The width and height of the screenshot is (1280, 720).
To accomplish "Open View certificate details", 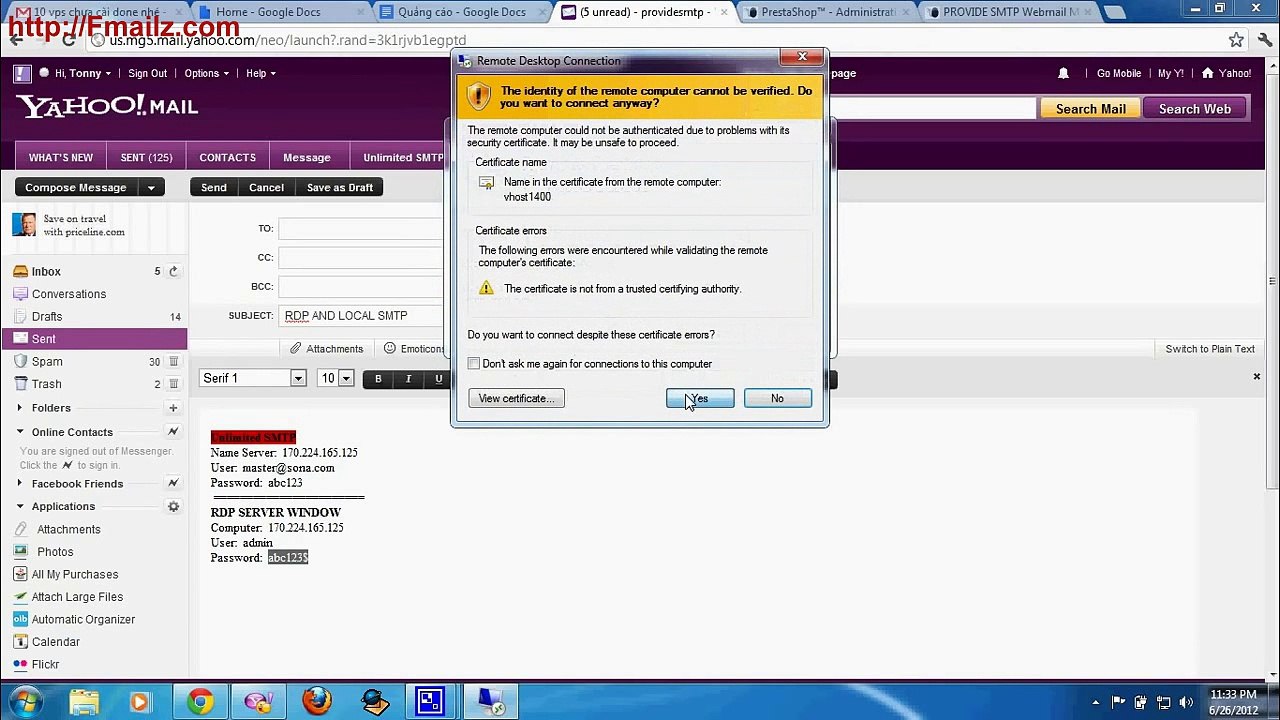I will point(516,399).
